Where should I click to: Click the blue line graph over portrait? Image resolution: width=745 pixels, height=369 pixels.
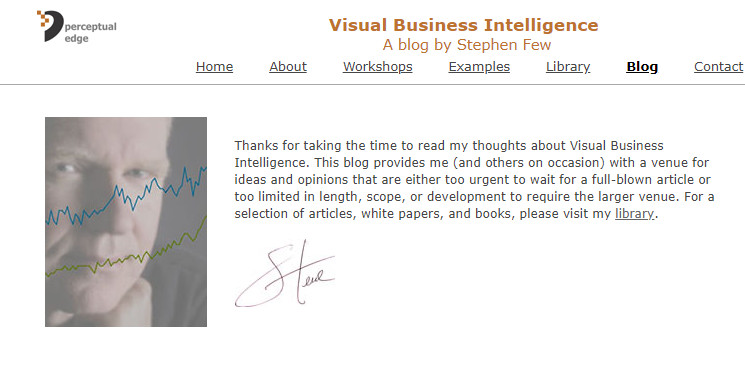click(x=126, y=196)
